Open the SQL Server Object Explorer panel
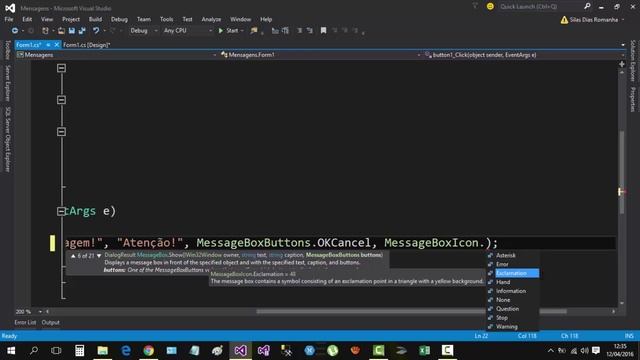The image size is (640, 360). pos(7,140)
